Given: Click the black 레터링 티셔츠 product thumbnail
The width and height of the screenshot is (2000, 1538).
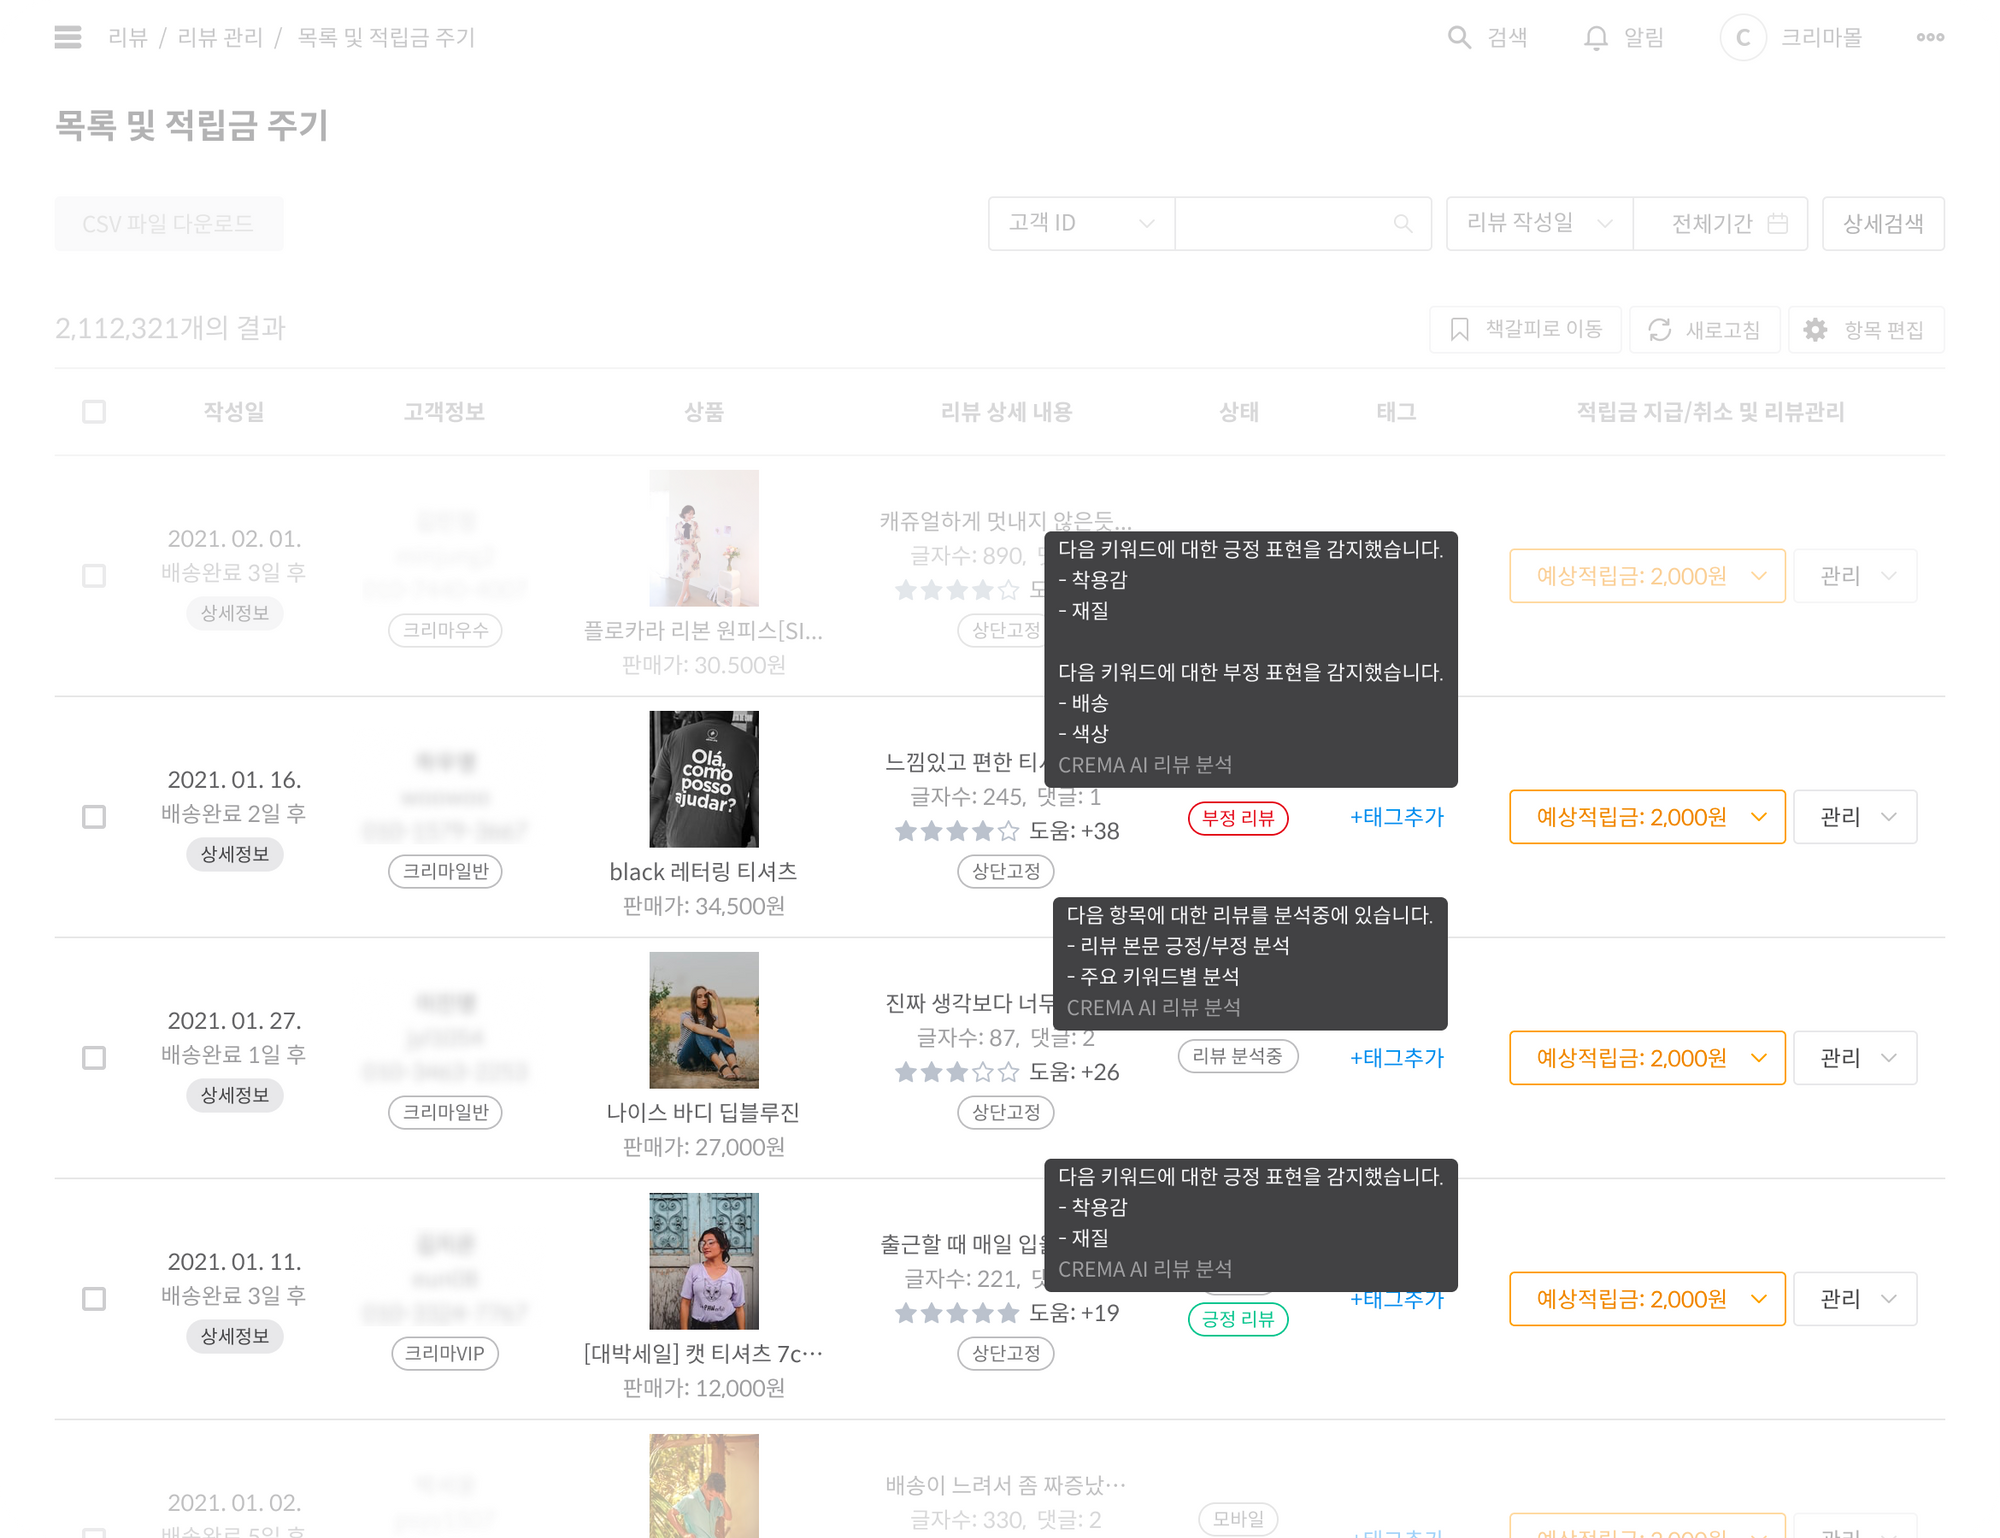Looking at the screenshot, I should coord(704,779).
